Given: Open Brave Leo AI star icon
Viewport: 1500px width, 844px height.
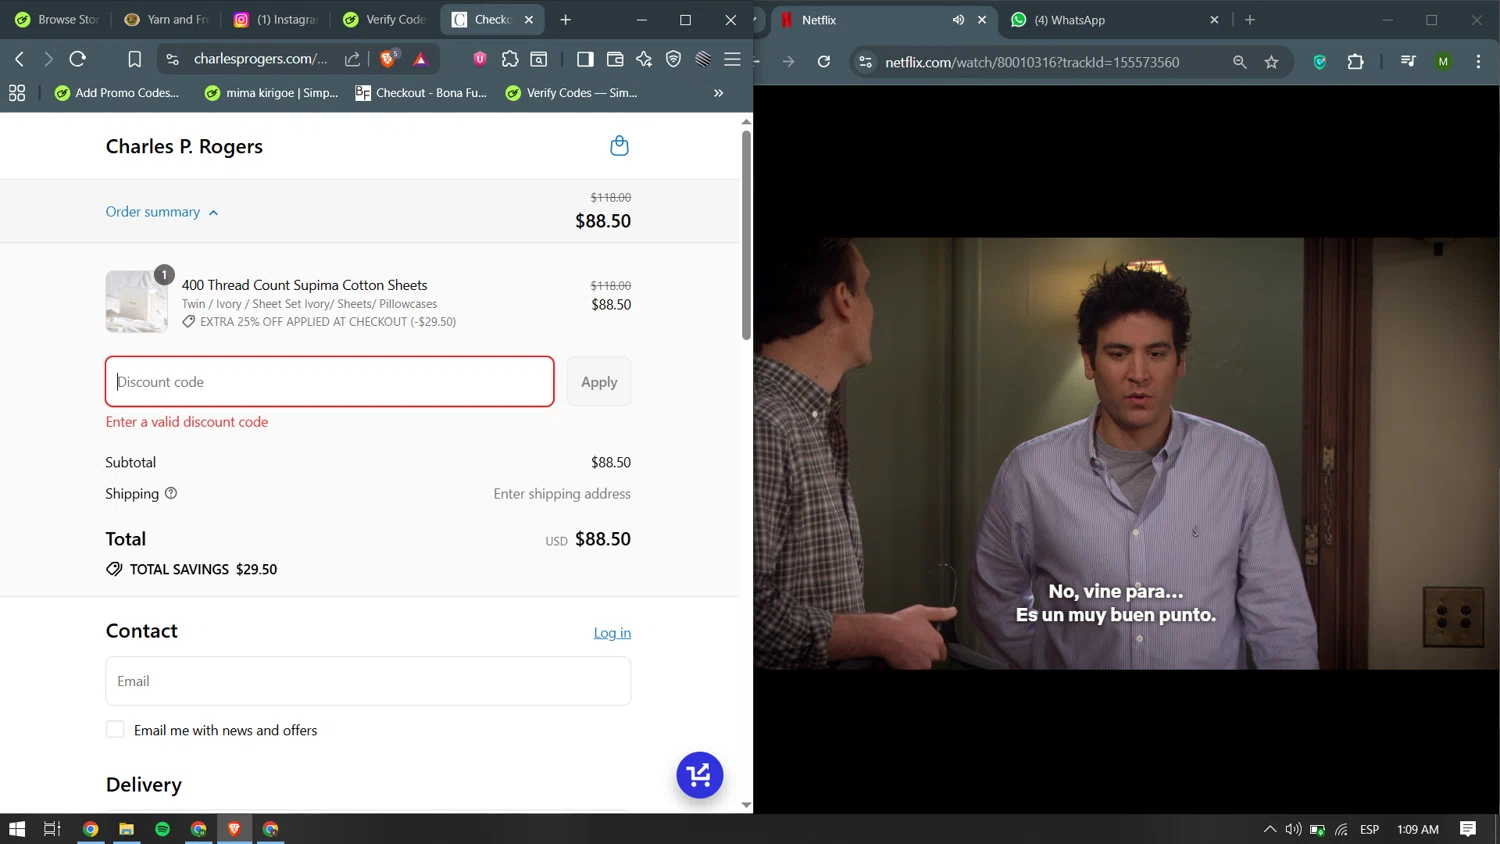Looking at the screenshot, I should pyautogui.click(x=644, y=59).
